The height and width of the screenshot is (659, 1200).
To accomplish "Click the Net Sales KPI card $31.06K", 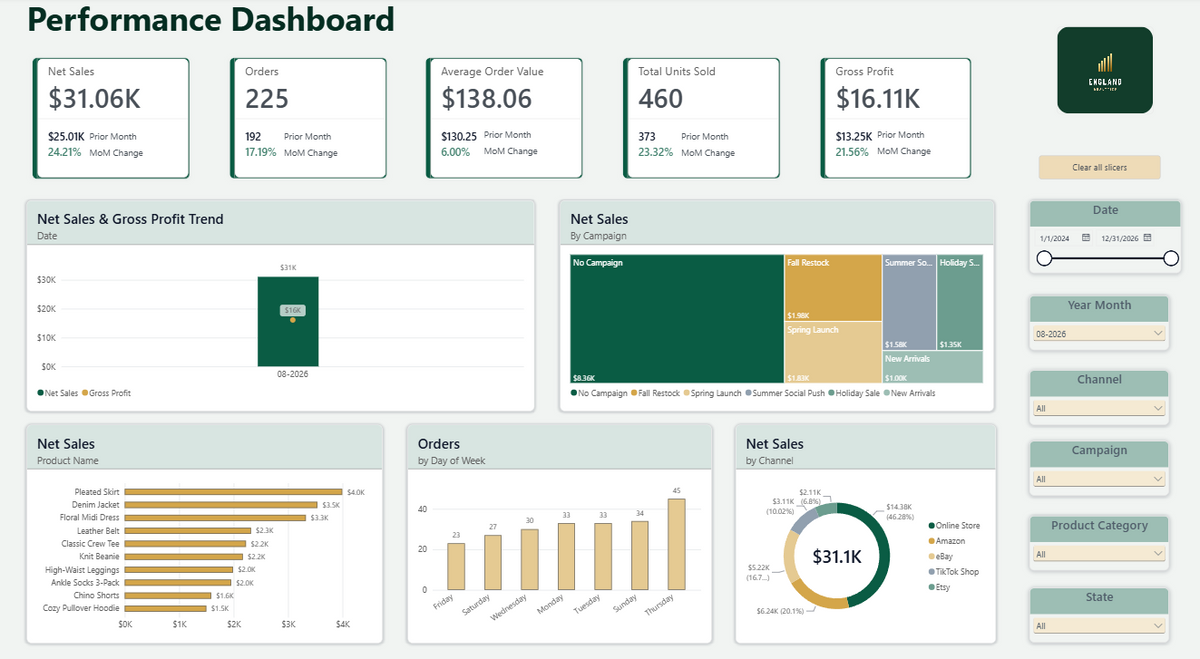I will (x=112, y=118).
